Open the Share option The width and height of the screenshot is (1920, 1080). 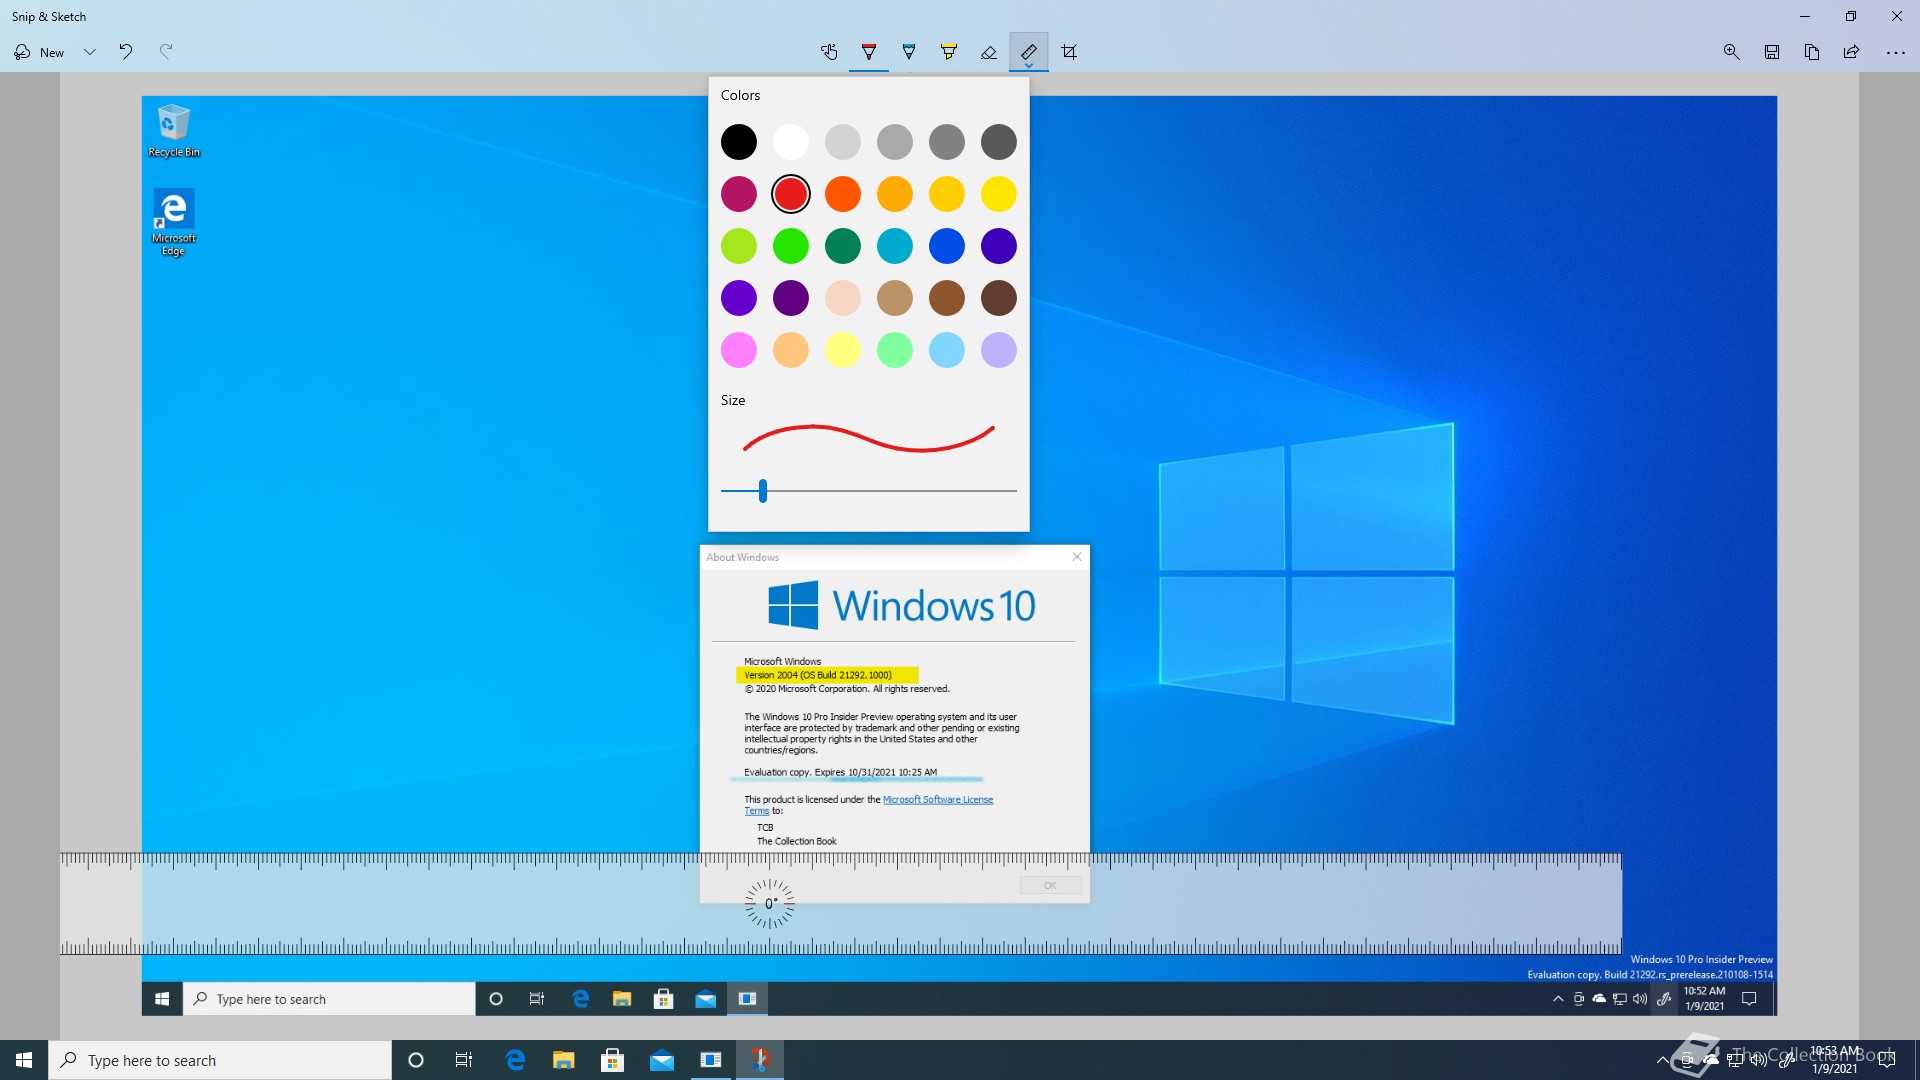[1852, 52]
